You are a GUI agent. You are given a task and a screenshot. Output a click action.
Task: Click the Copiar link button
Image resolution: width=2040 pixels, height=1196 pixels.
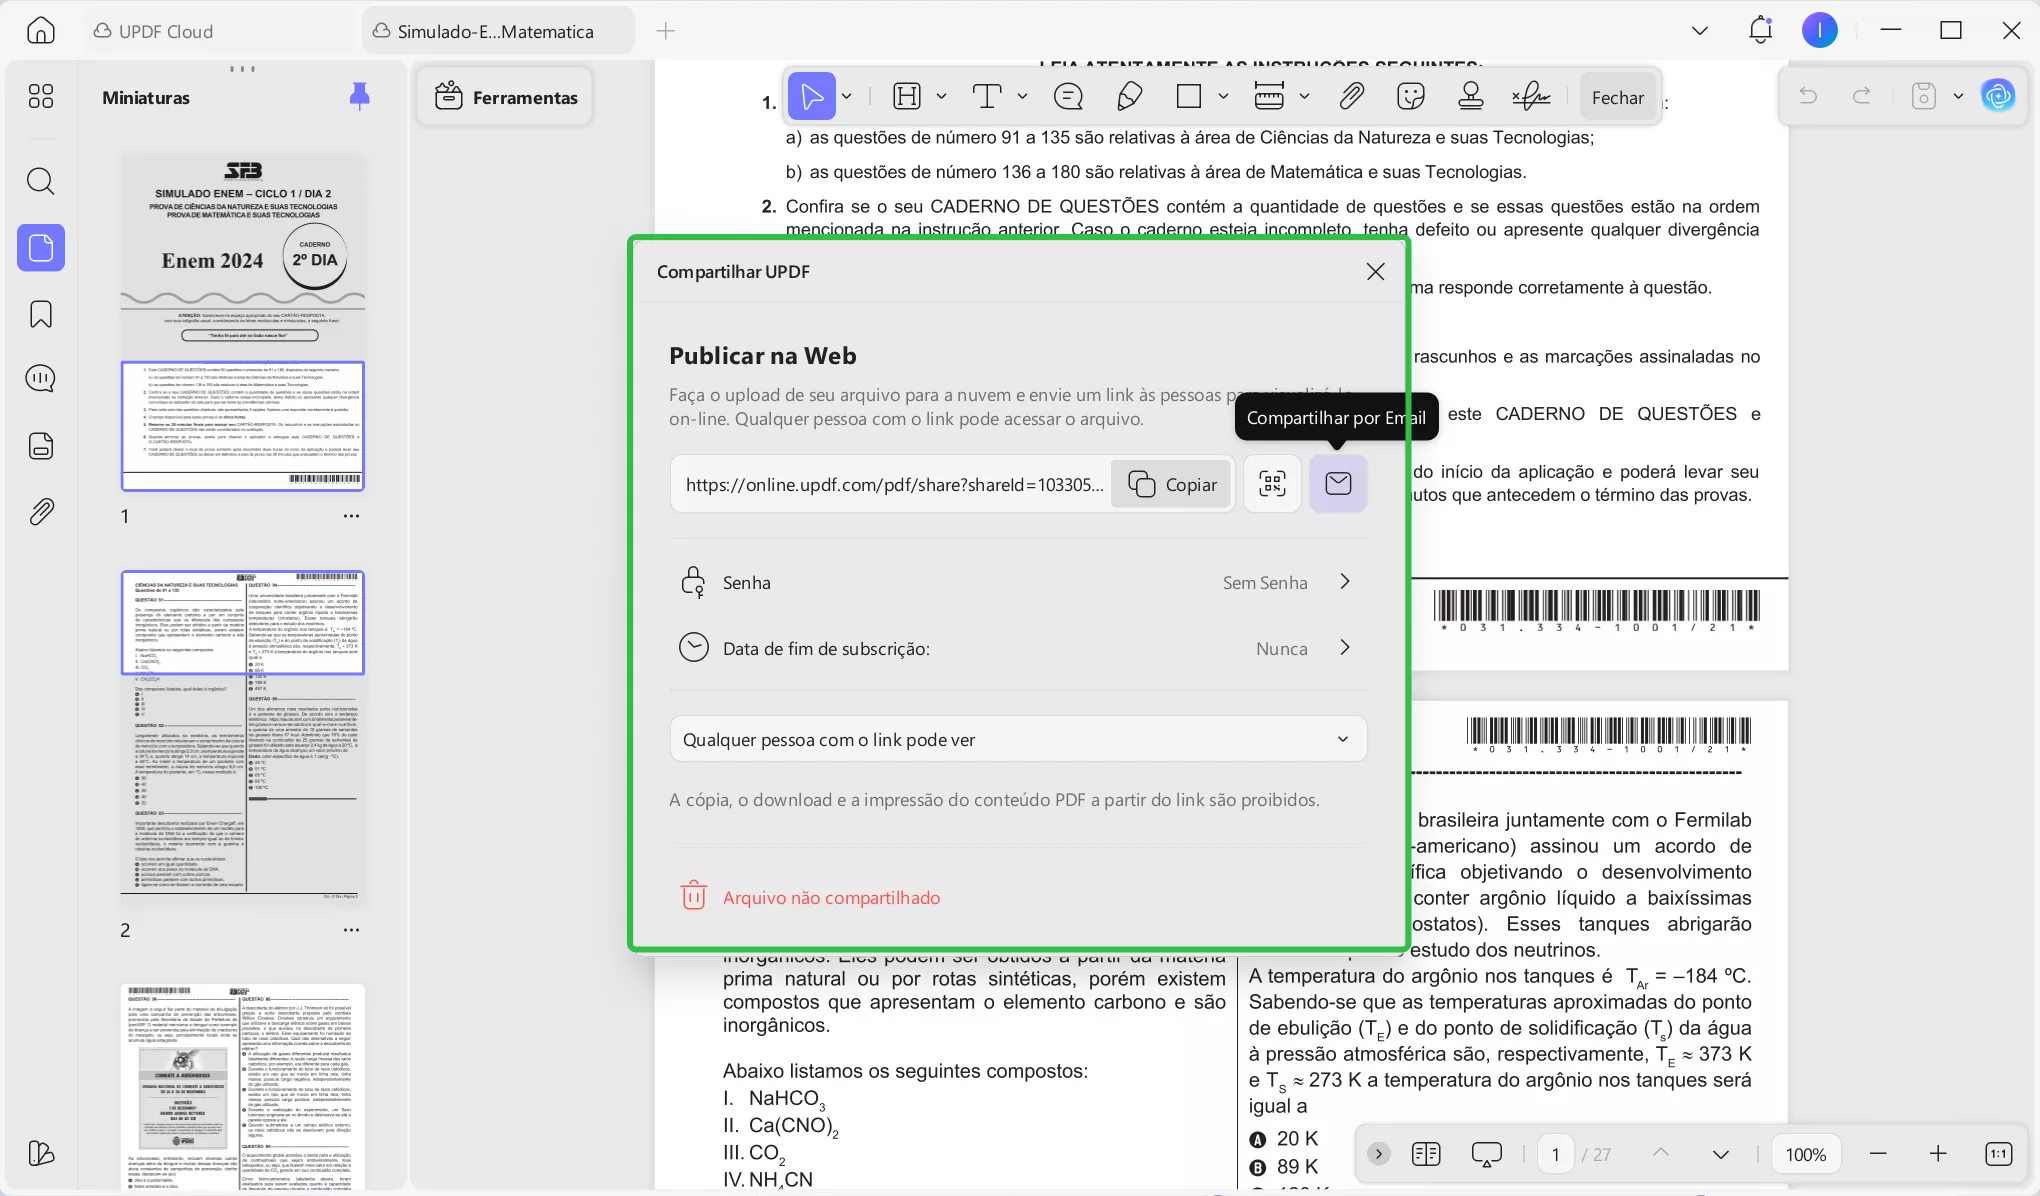[1172, 484]
